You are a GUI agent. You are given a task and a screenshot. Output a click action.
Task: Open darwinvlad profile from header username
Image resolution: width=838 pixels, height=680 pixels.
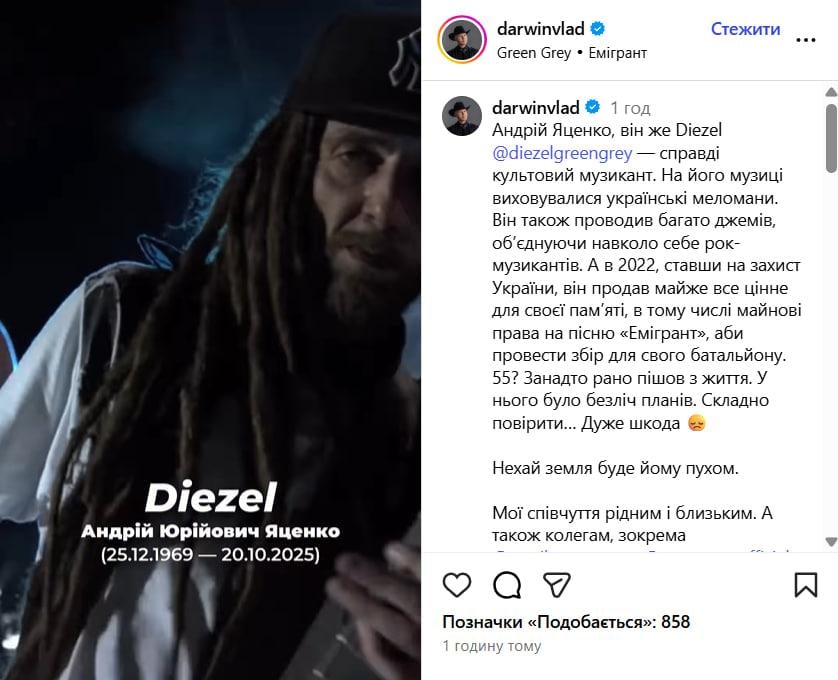[x=540, y=29]
